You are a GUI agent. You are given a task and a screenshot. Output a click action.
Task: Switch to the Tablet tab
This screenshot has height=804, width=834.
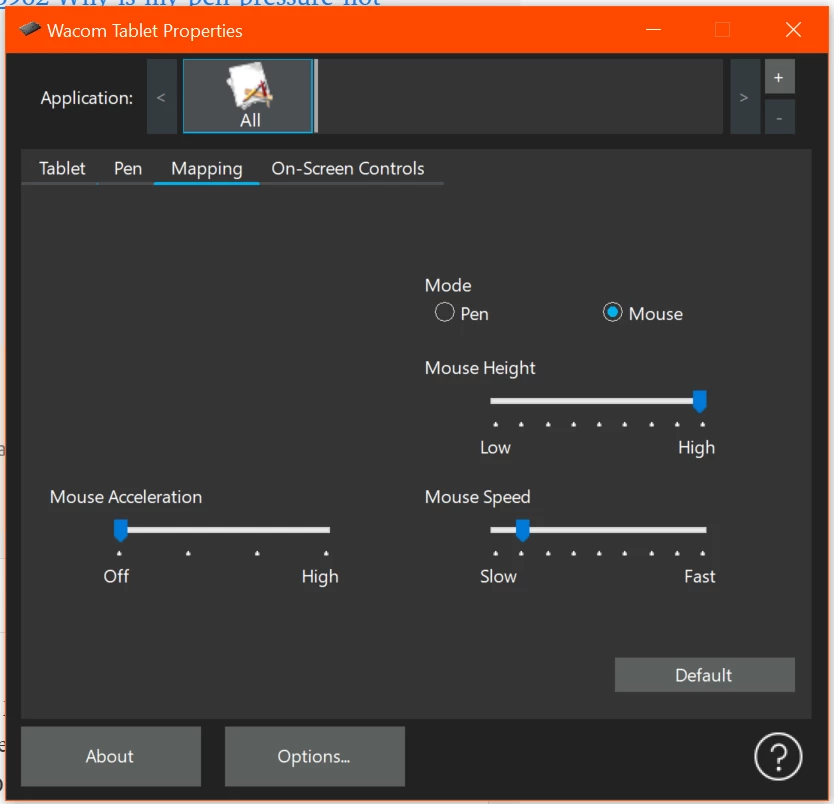pyautogui.click(x=62, y=169)
